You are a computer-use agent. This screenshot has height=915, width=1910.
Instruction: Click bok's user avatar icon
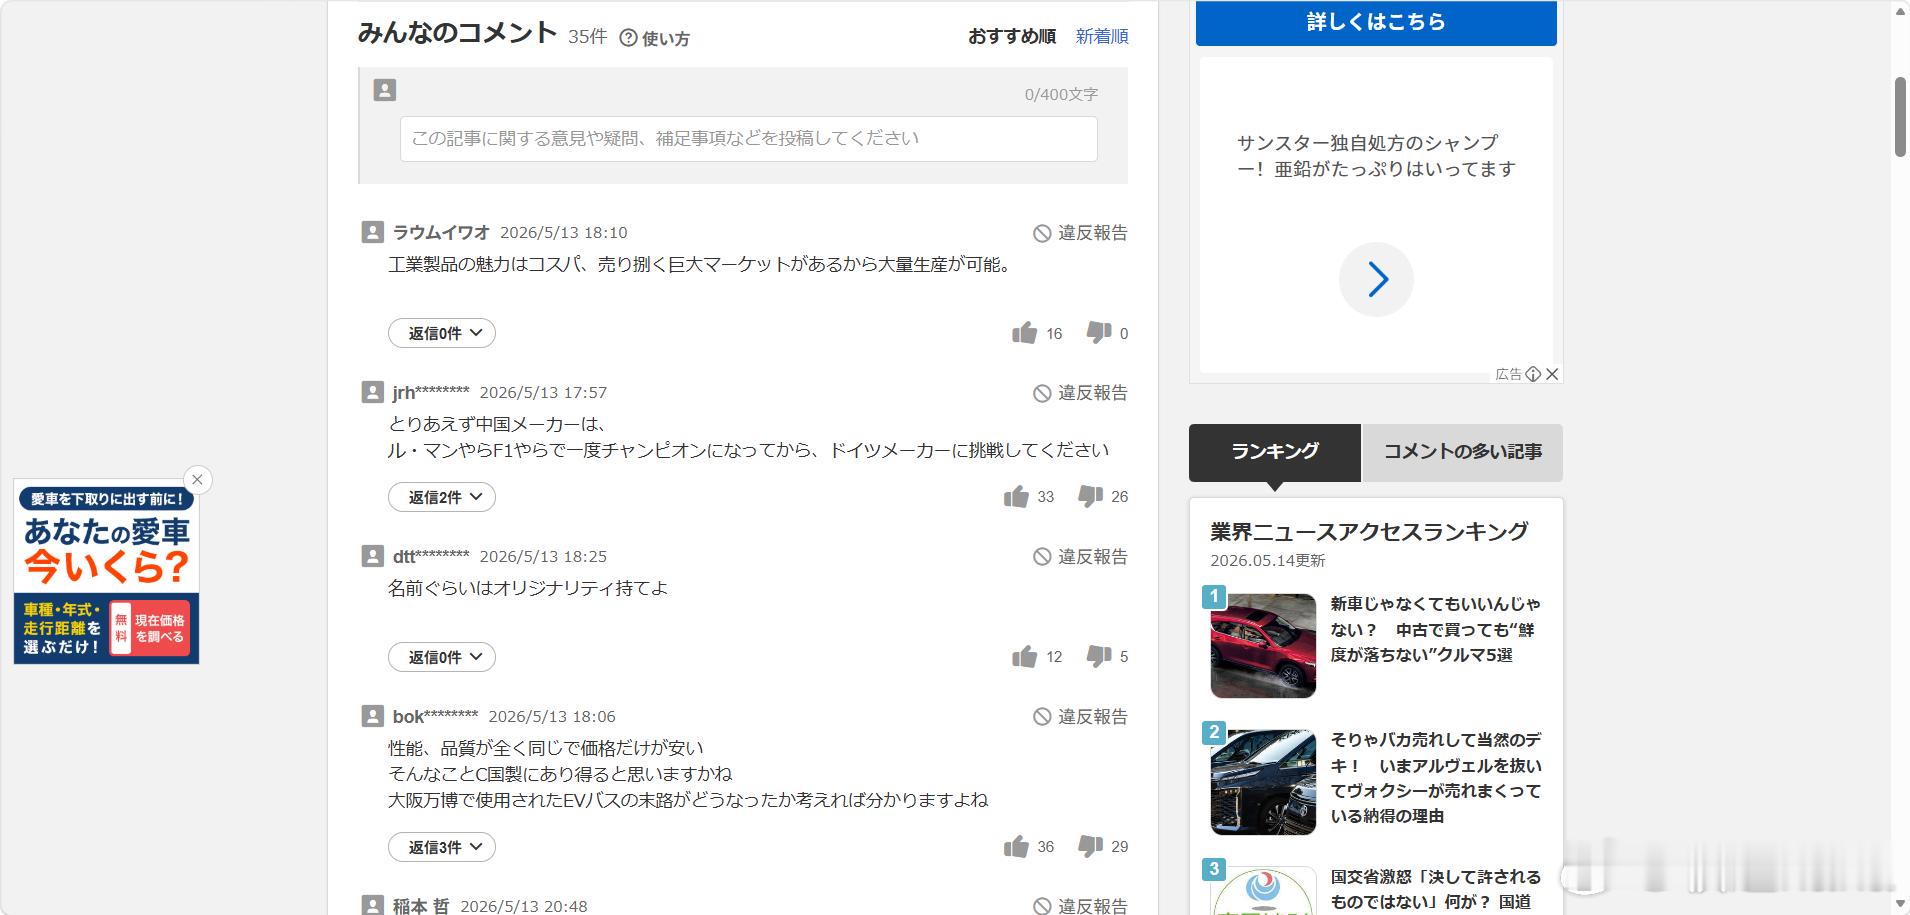(372, 716)
